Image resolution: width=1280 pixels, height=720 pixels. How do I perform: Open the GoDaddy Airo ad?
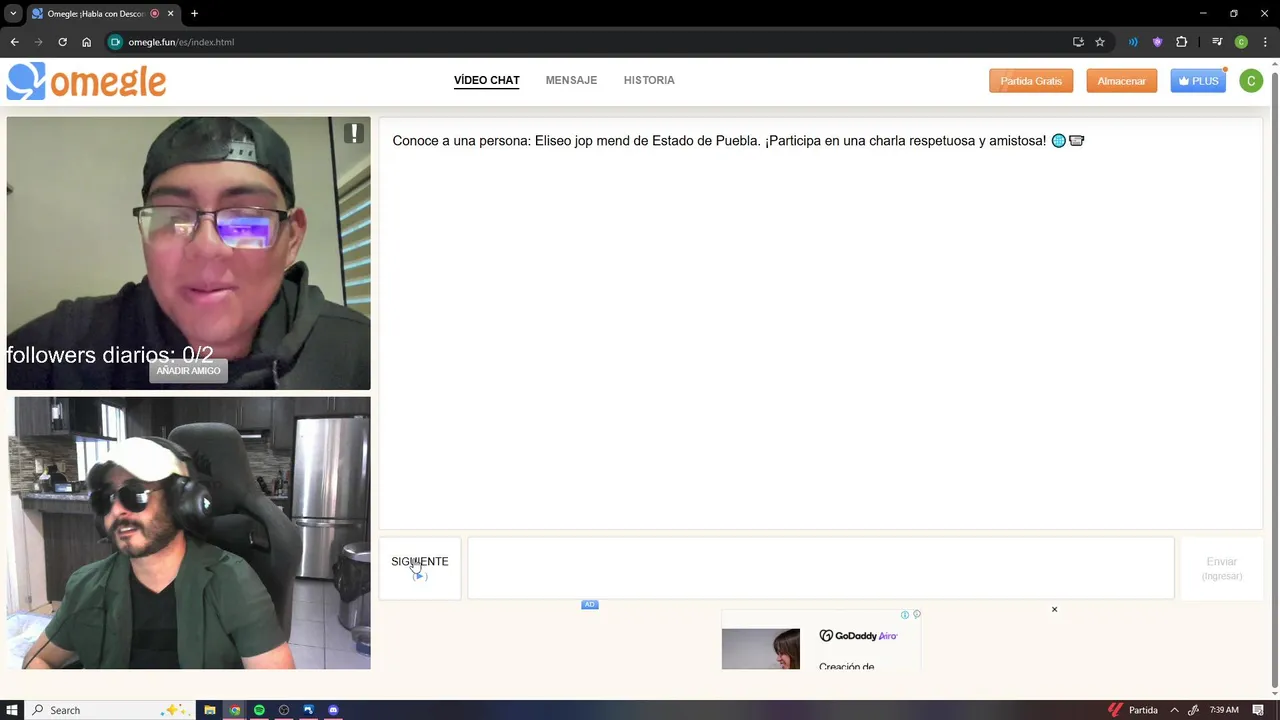point(821,641)
